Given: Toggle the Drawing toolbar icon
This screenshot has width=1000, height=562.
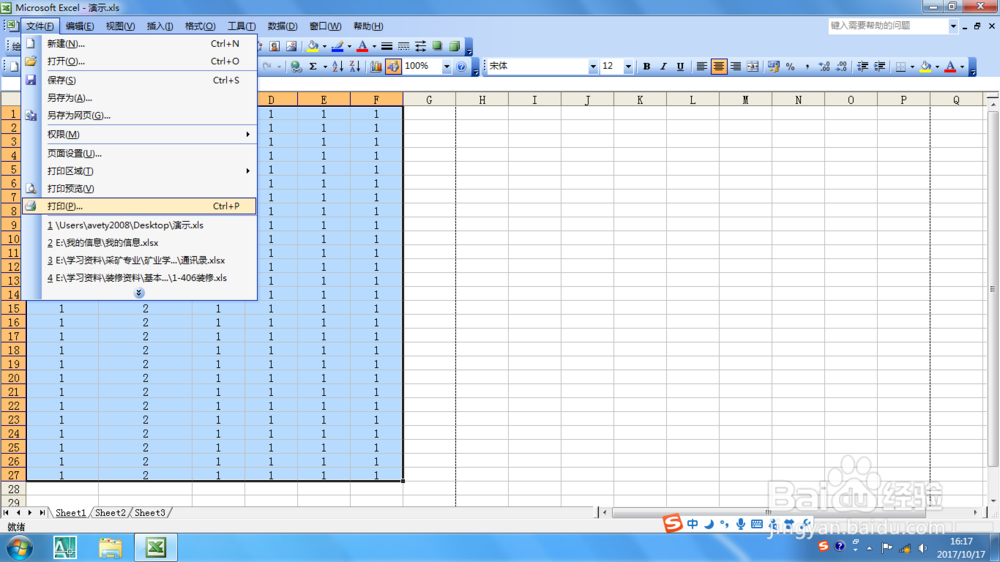Looking at the screenshot, I should click(x=393, y=66).
